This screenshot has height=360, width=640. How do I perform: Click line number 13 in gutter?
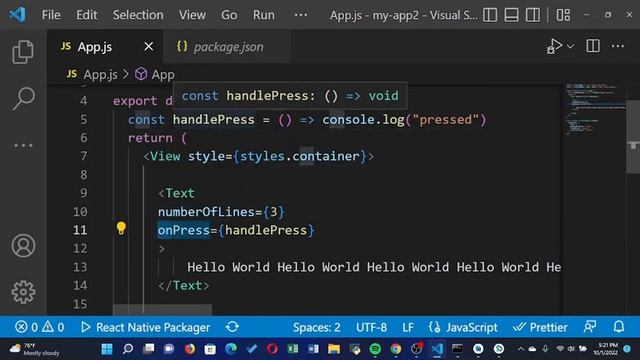(80, 267)
